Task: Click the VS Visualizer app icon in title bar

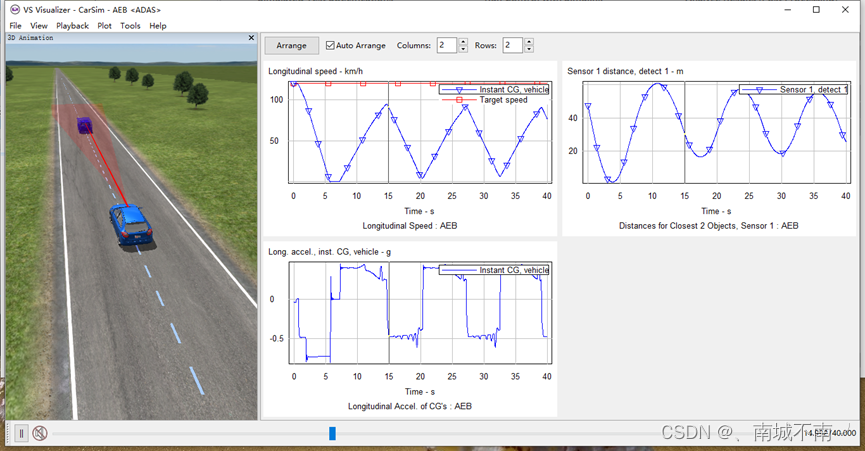Action: pyautogui.click(x=15, y=9)
